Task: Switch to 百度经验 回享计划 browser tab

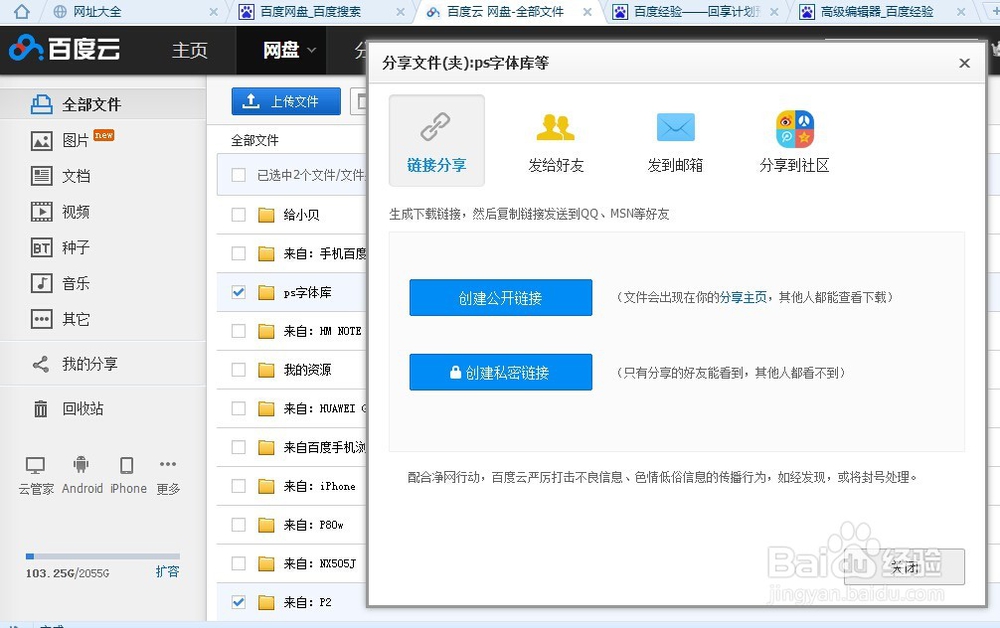Action: point(696,11)
